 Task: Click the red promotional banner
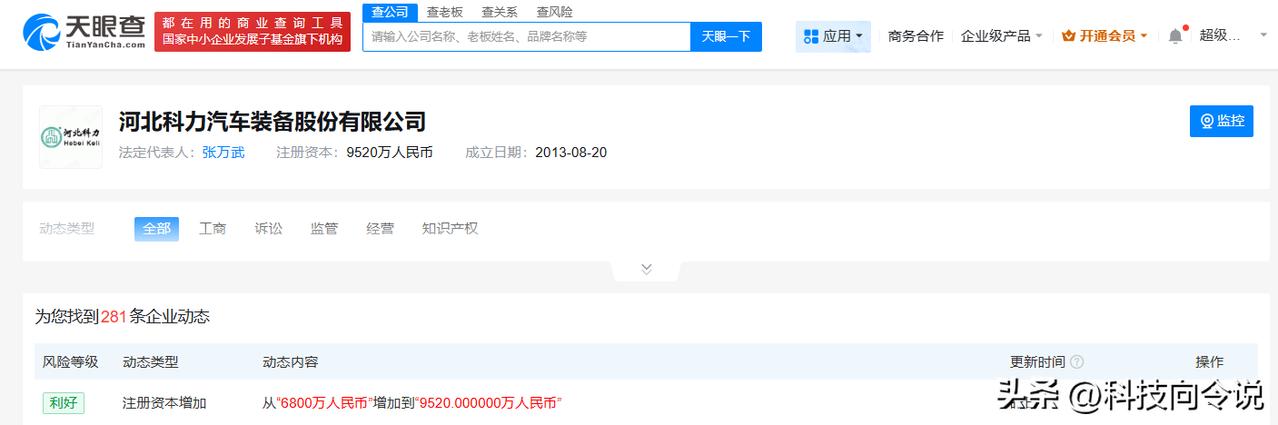pos(252,31)
